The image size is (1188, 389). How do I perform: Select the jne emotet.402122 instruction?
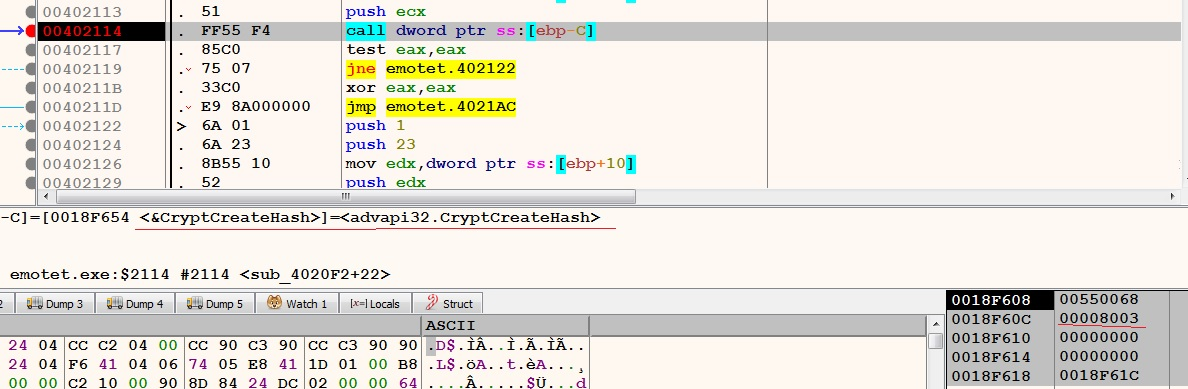[430, 69]
